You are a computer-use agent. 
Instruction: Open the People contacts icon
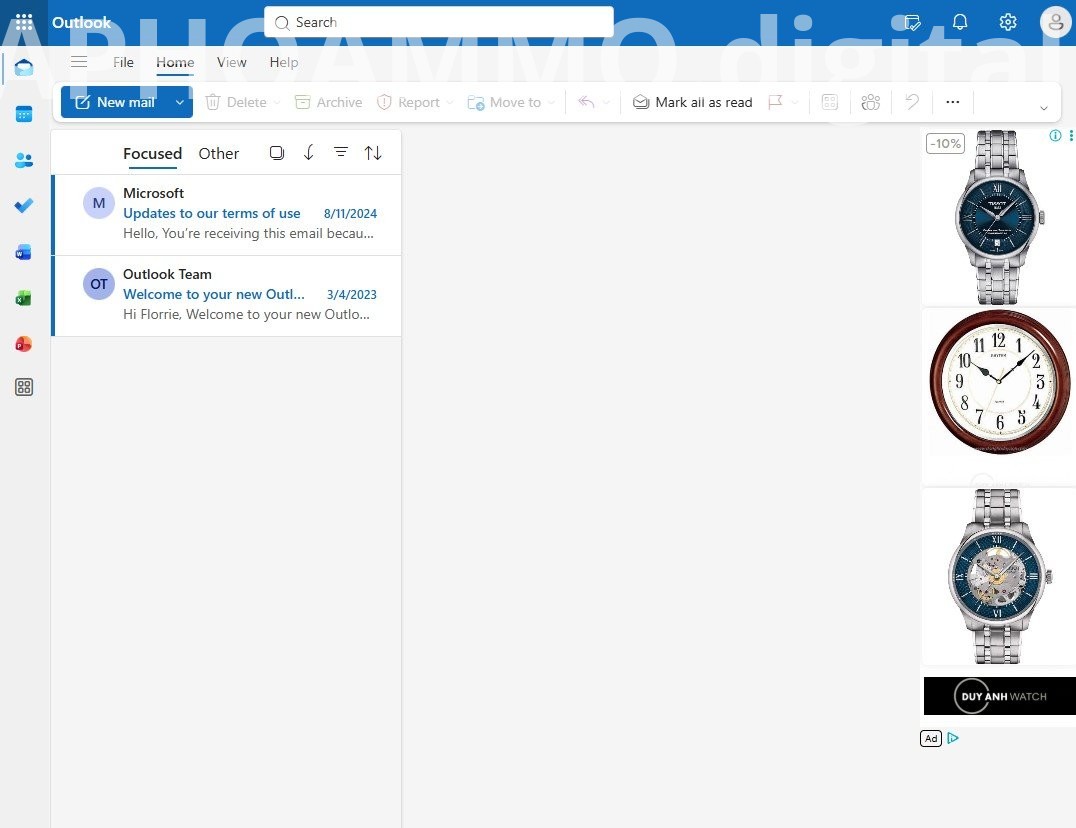coord(24,160)
